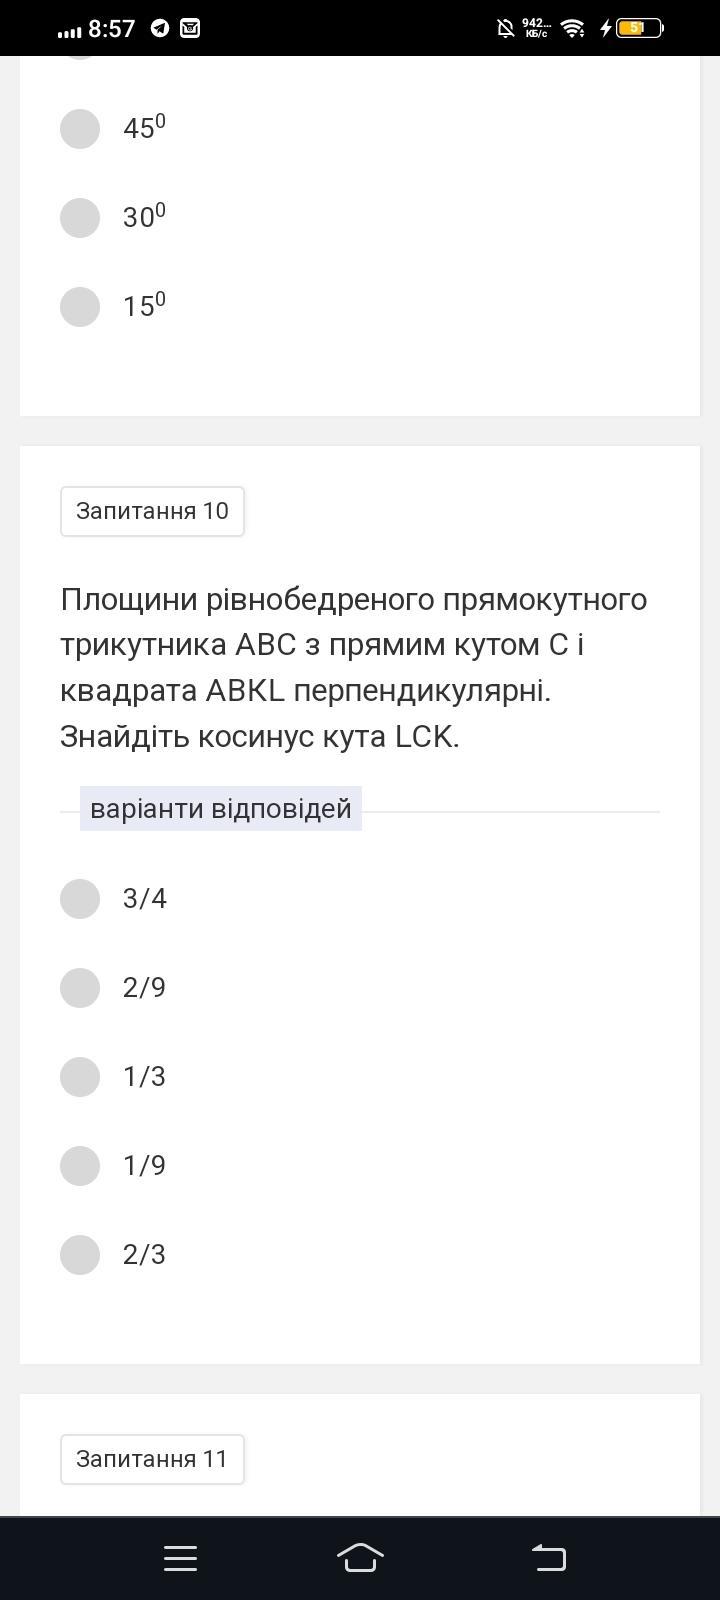The width and height of the screenshot is (720, 1600).
Task: Tap the battery indicator in status bar
Action: [639, 28]
